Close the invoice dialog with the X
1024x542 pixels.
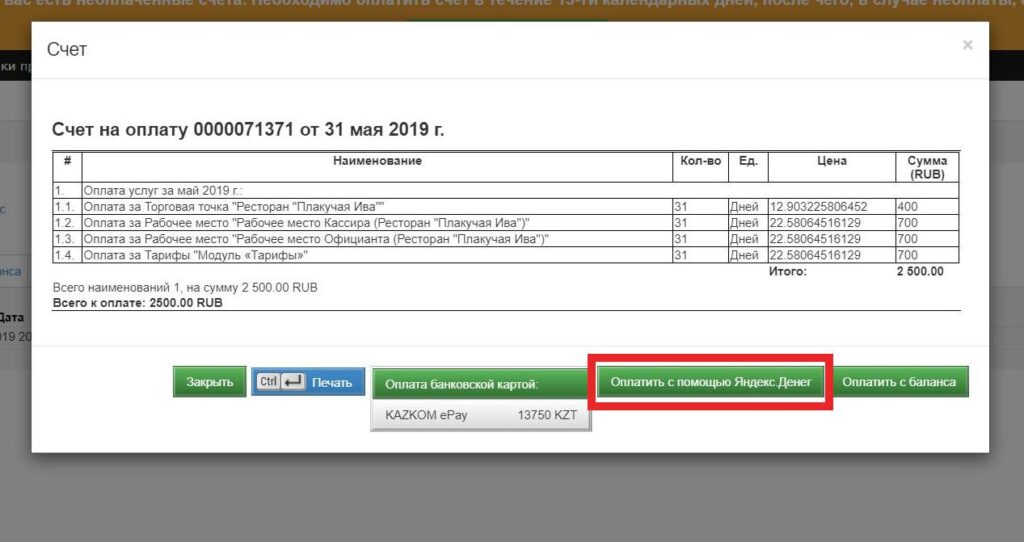967,45
